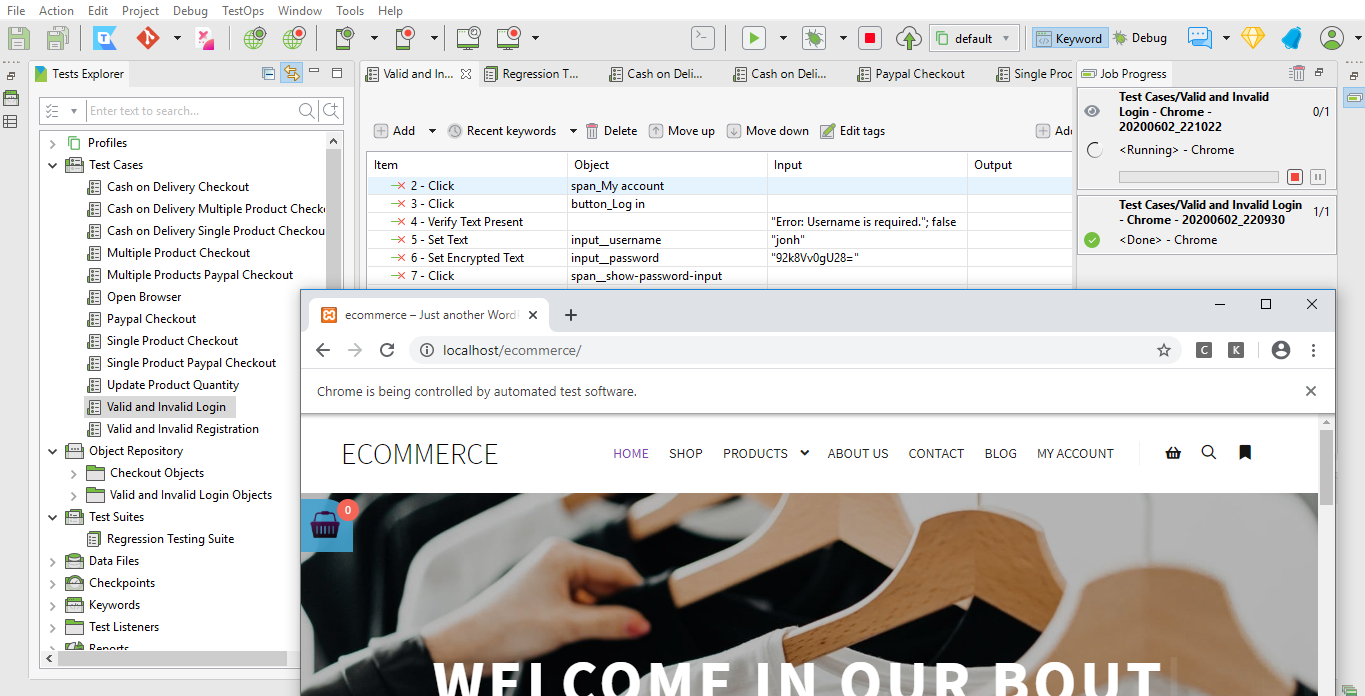Expand the Checkout Objects folder

pyautogui.click(x=73, y=473)
